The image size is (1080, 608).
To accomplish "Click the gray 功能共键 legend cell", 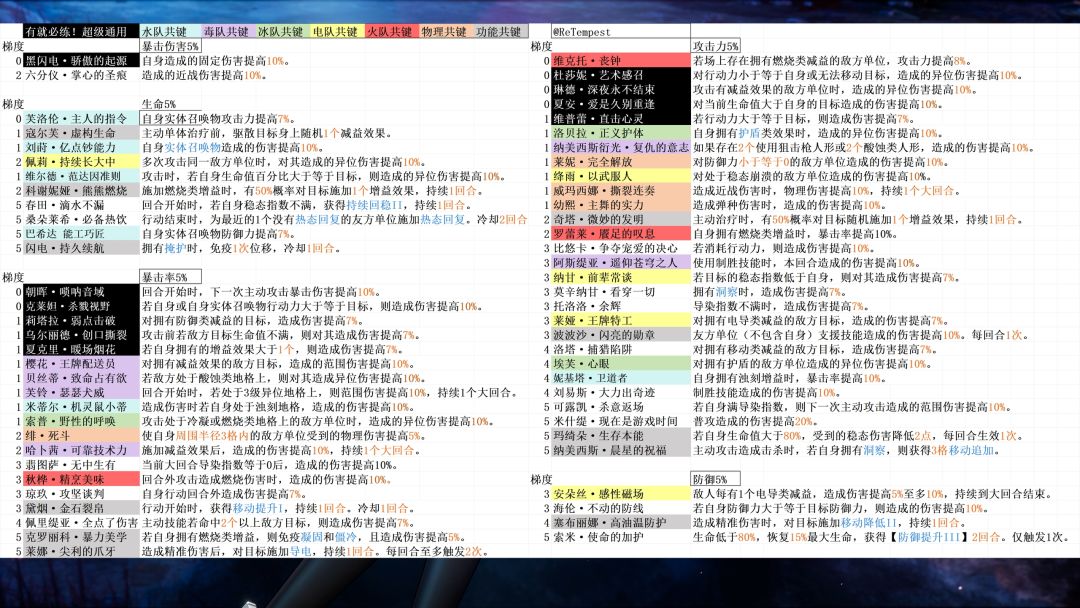I will tap(501, 32).
